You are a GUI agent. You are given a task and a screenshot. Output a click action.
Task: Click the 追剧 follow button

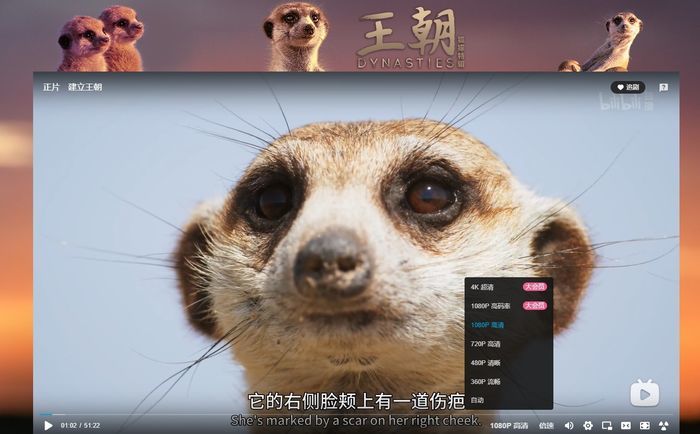pyautogui.click(x=628, y=88)
